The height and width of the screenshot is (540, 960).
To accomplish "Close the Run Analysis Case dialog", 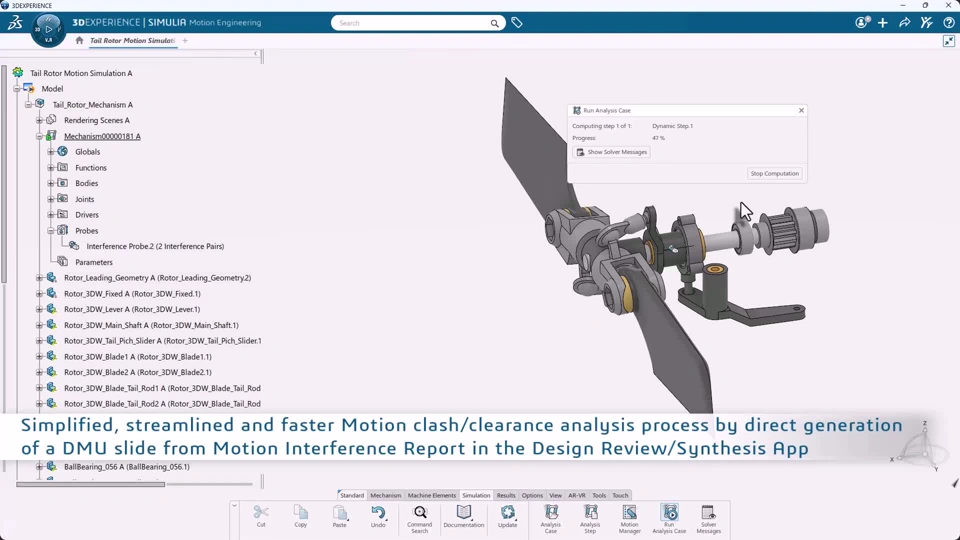I will click(801, 110).
